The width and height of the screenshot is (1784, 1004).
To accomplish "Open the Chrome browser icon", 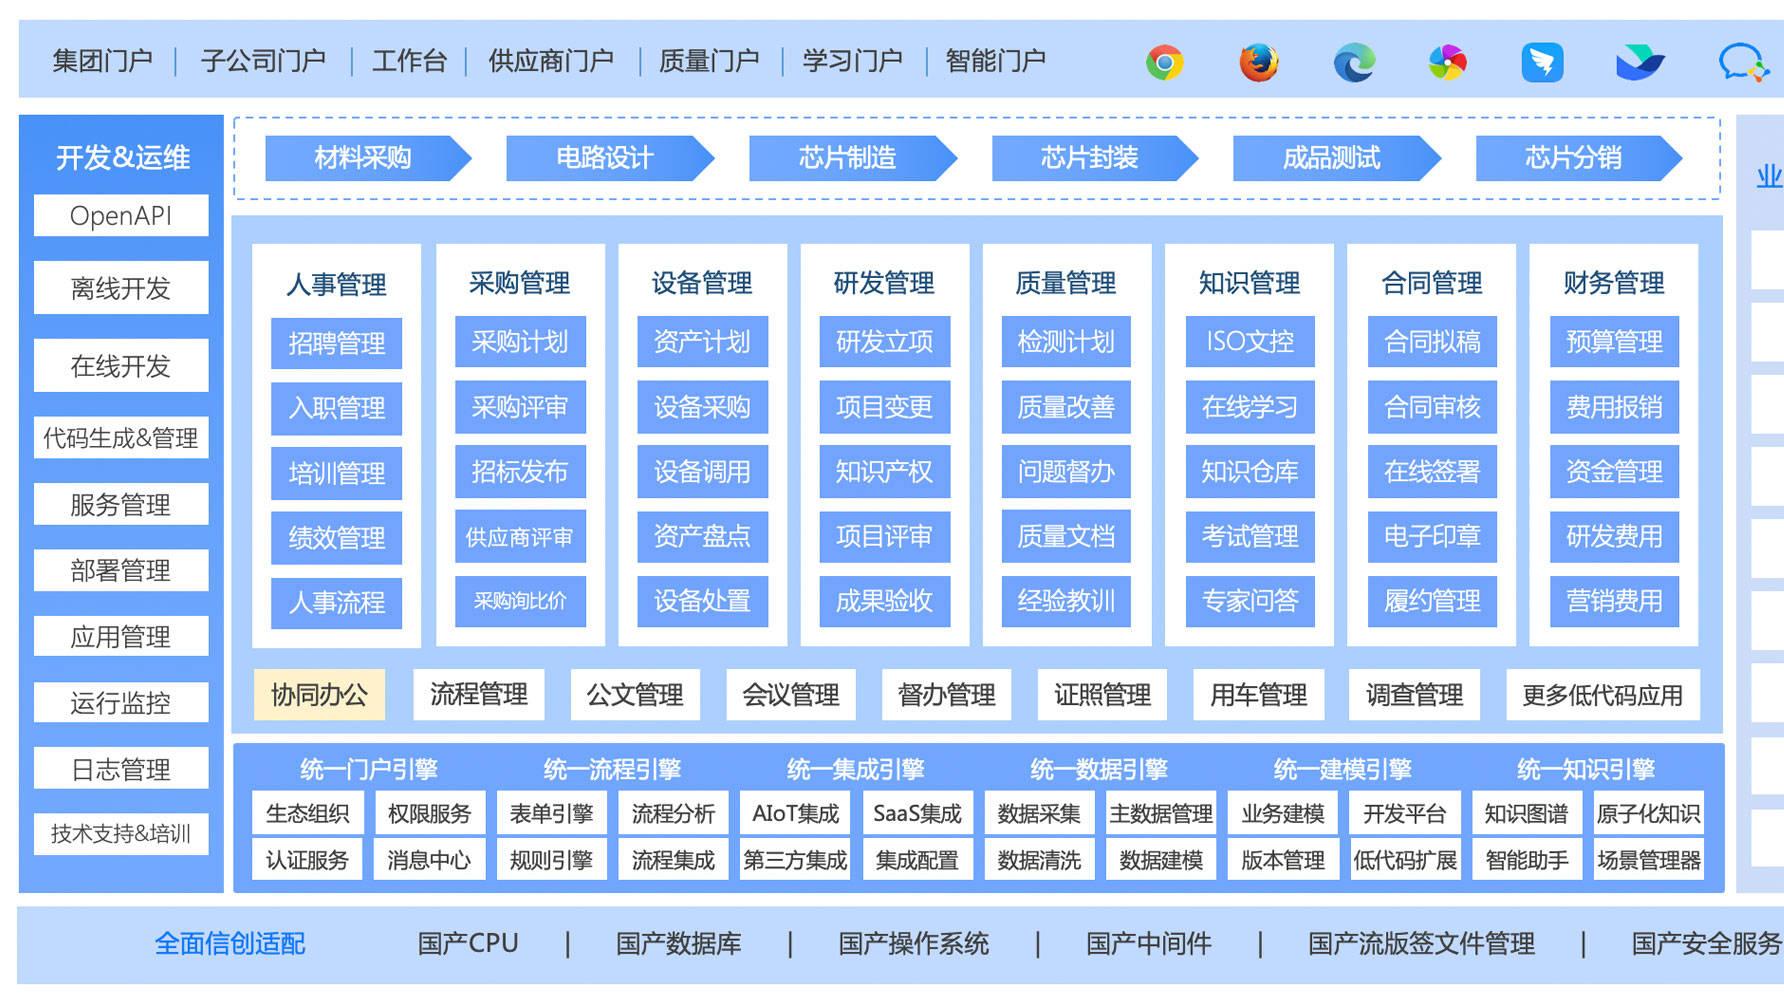I will tap(1163, 61).
